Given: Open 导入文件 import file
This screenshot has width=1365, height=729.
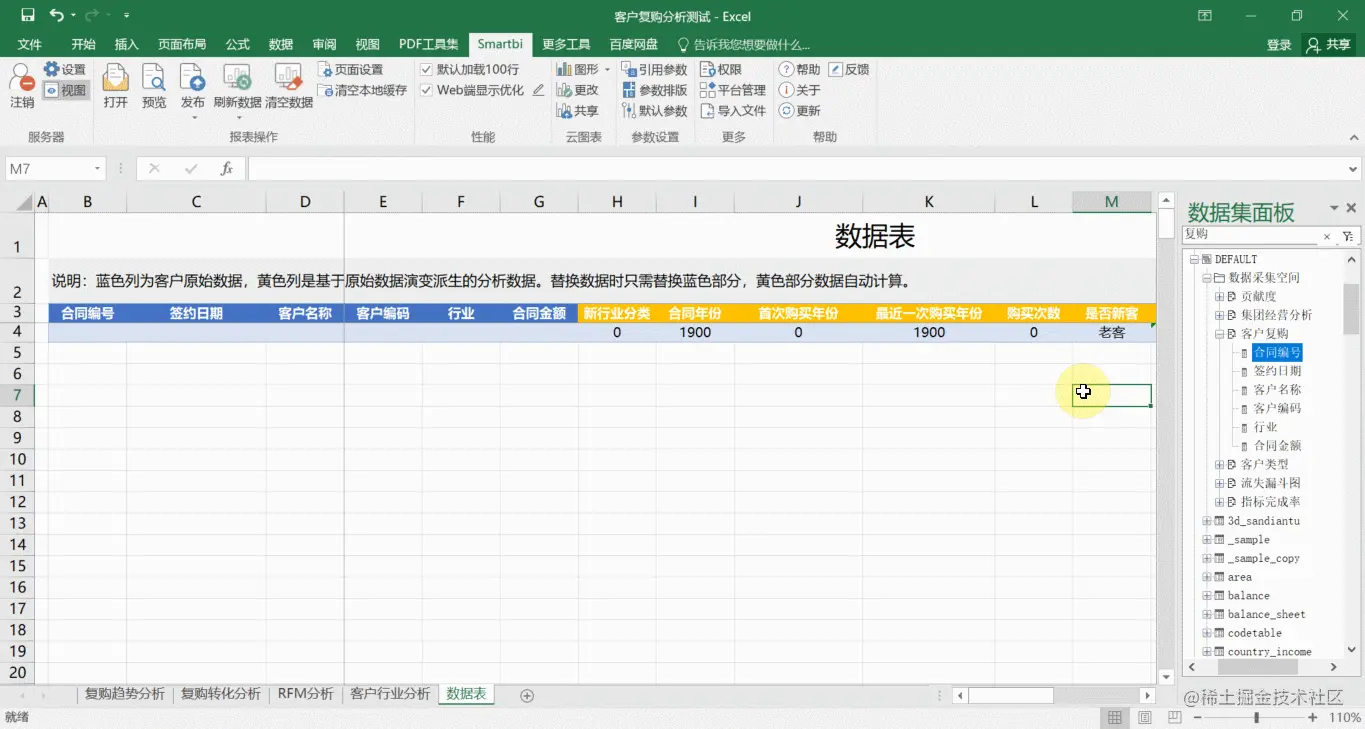Looking at the screenshot, I should 733,110.
